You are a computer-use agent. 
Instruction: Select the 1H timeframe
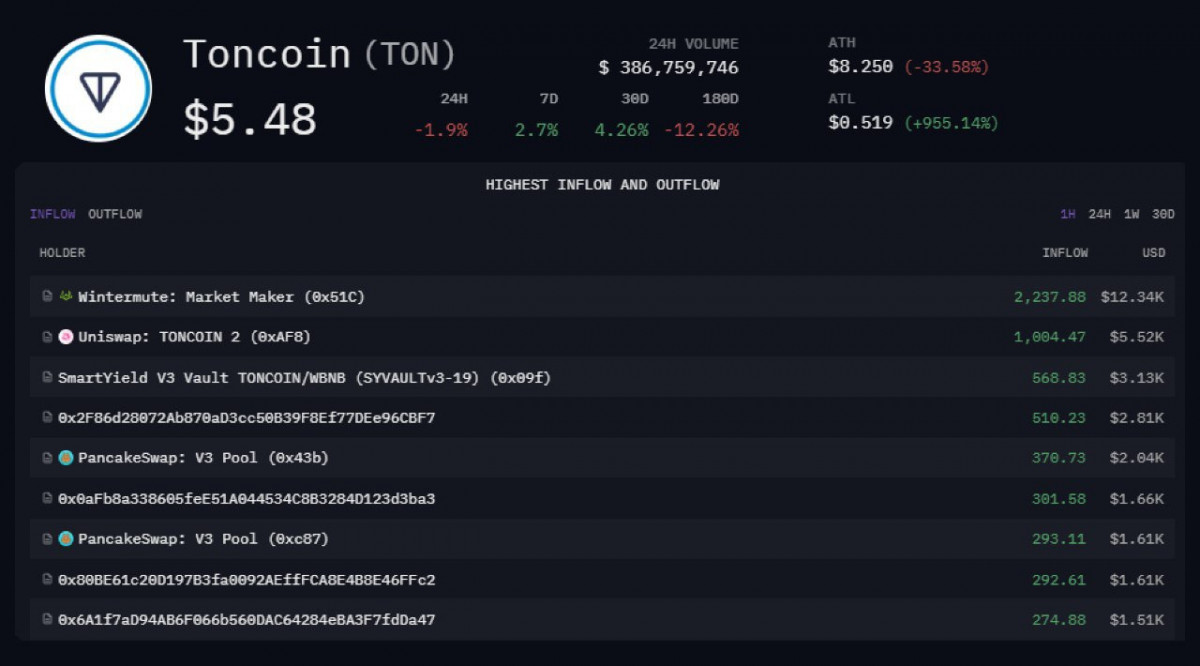1068,214
